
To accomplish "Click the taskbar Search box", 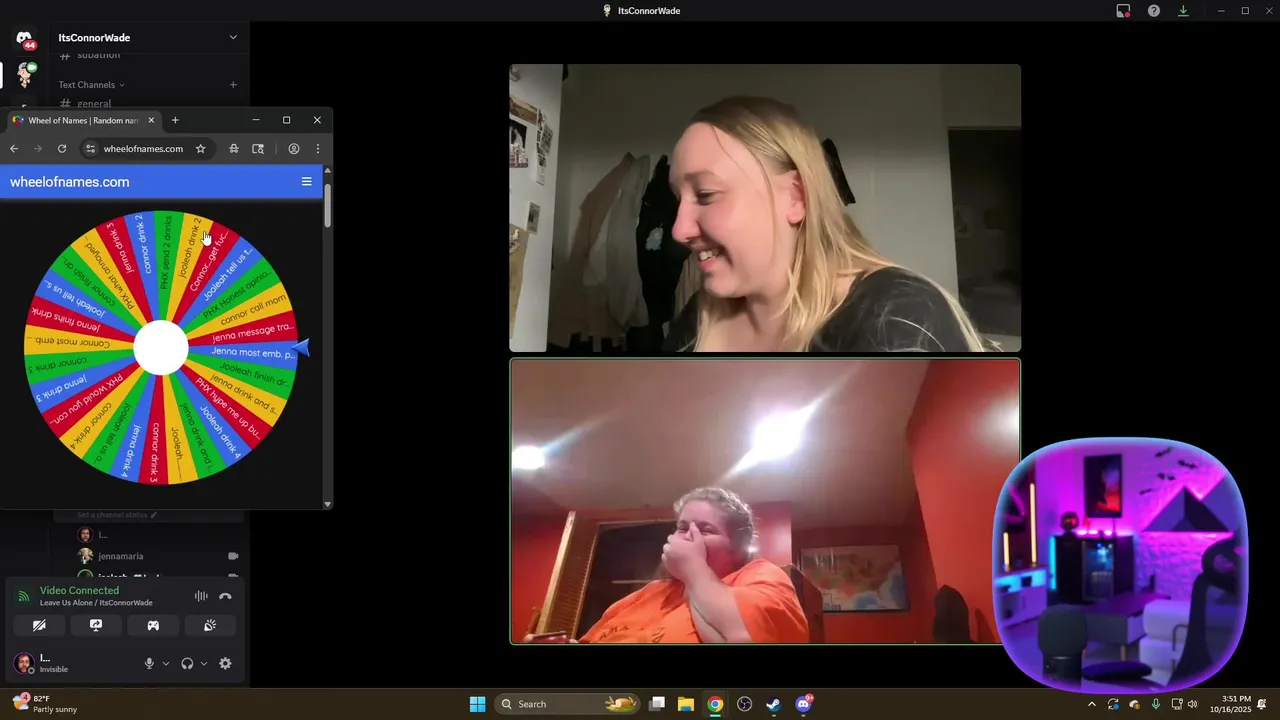I will click(568, 704).
